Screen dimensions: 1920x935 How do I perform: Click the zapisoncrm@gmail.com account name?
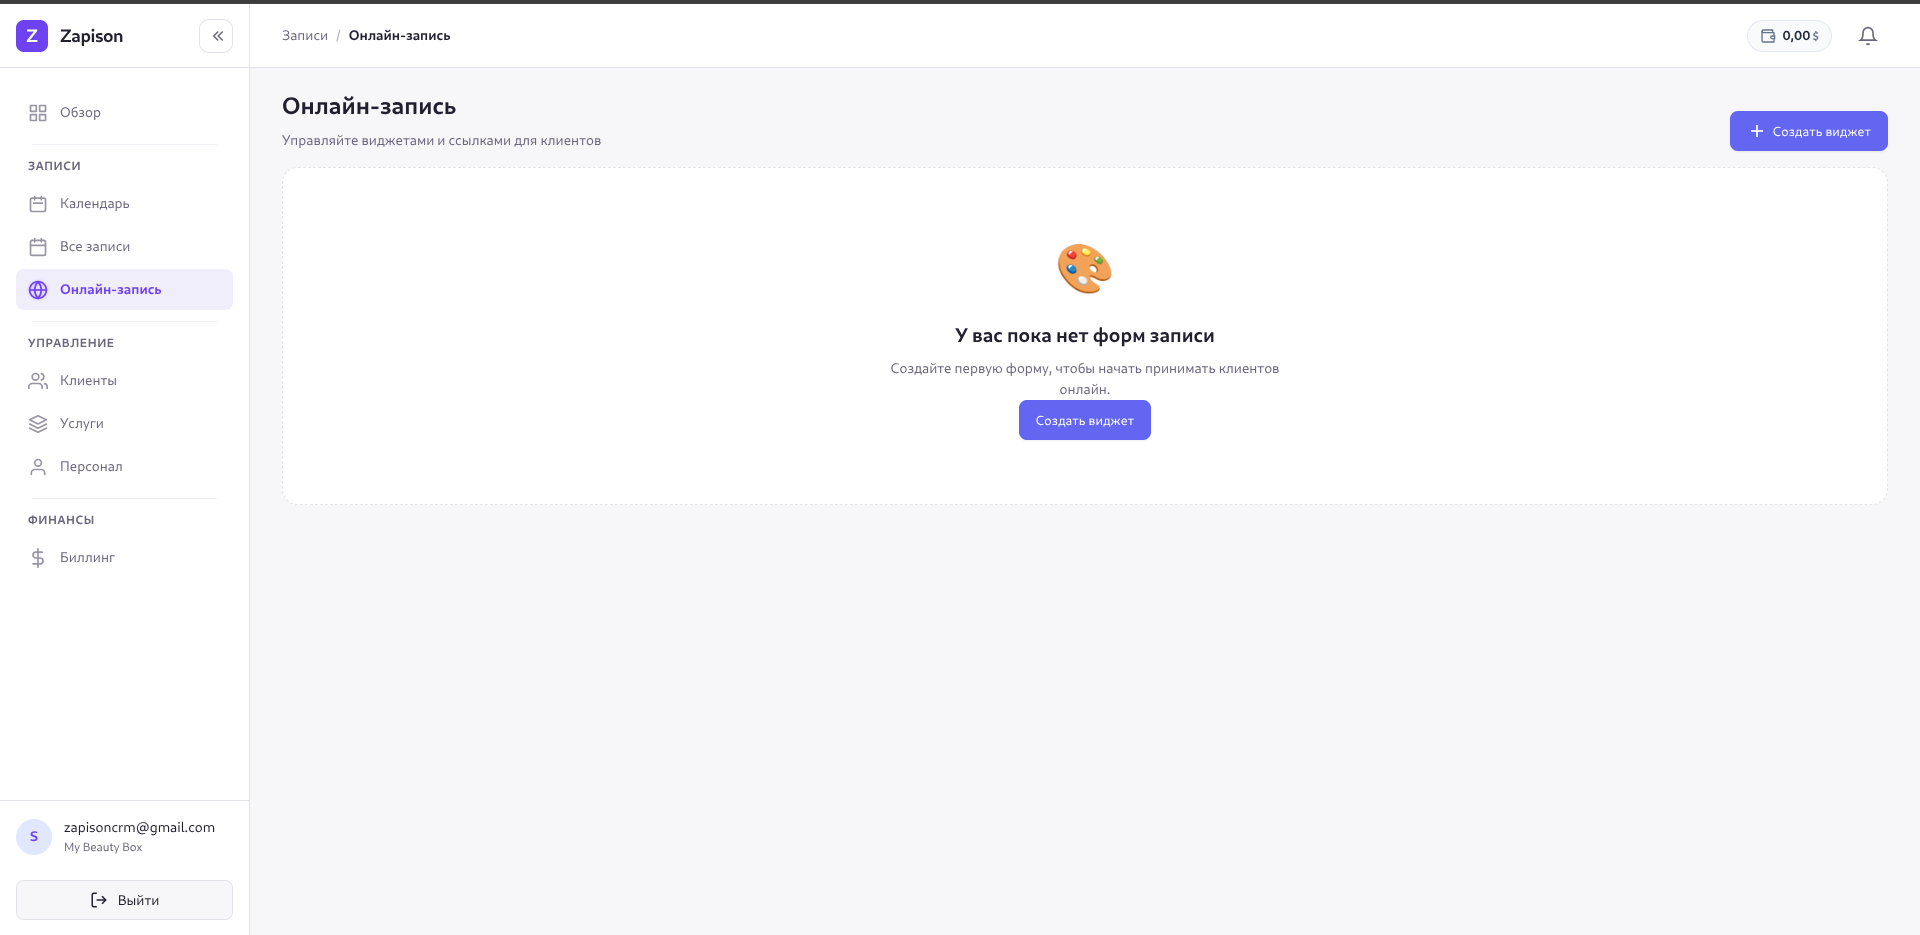click(x=139, y=827)
